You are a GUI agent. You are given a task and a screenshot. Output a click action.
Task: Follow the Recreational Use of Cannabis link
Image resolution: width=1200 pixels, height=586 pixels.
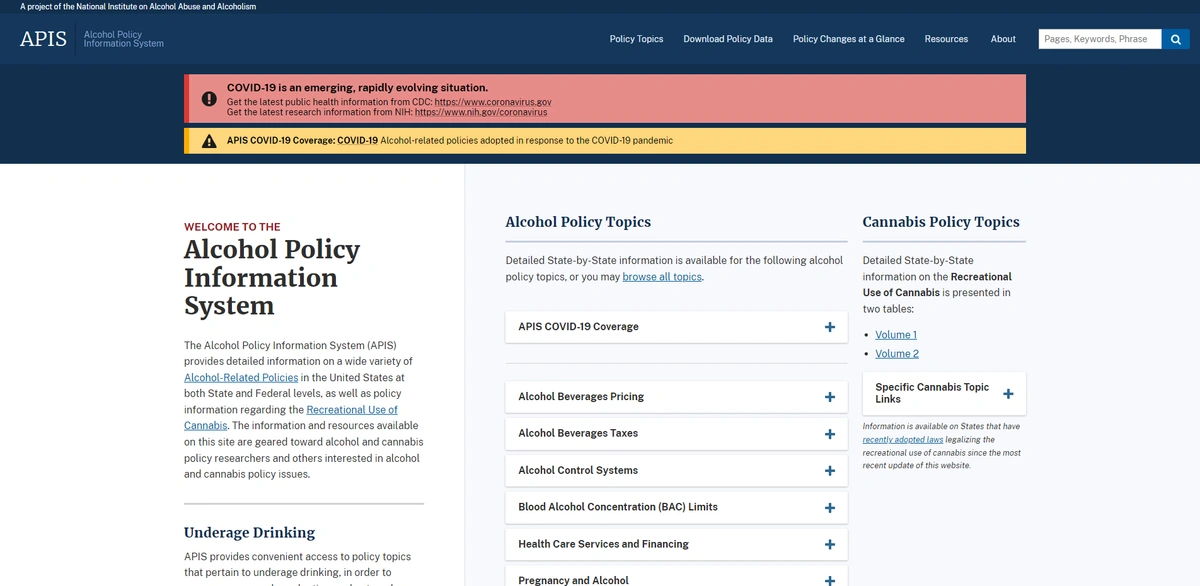pos(291,418)
